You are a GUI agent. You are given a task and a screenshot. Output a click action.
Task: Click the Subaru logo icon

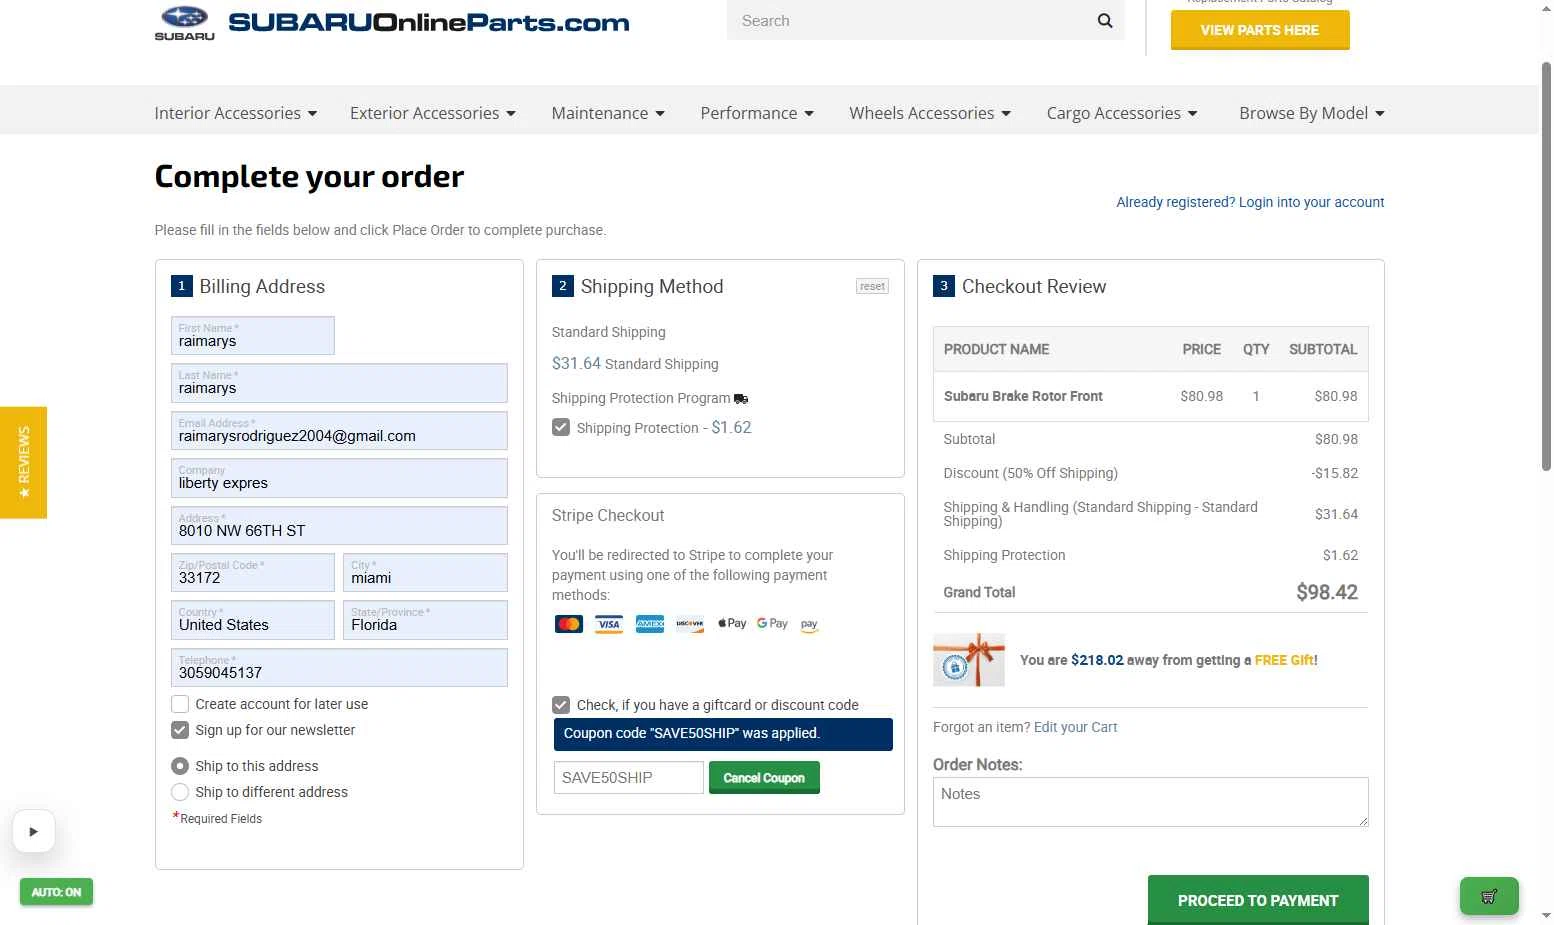(x=184, y=23)
